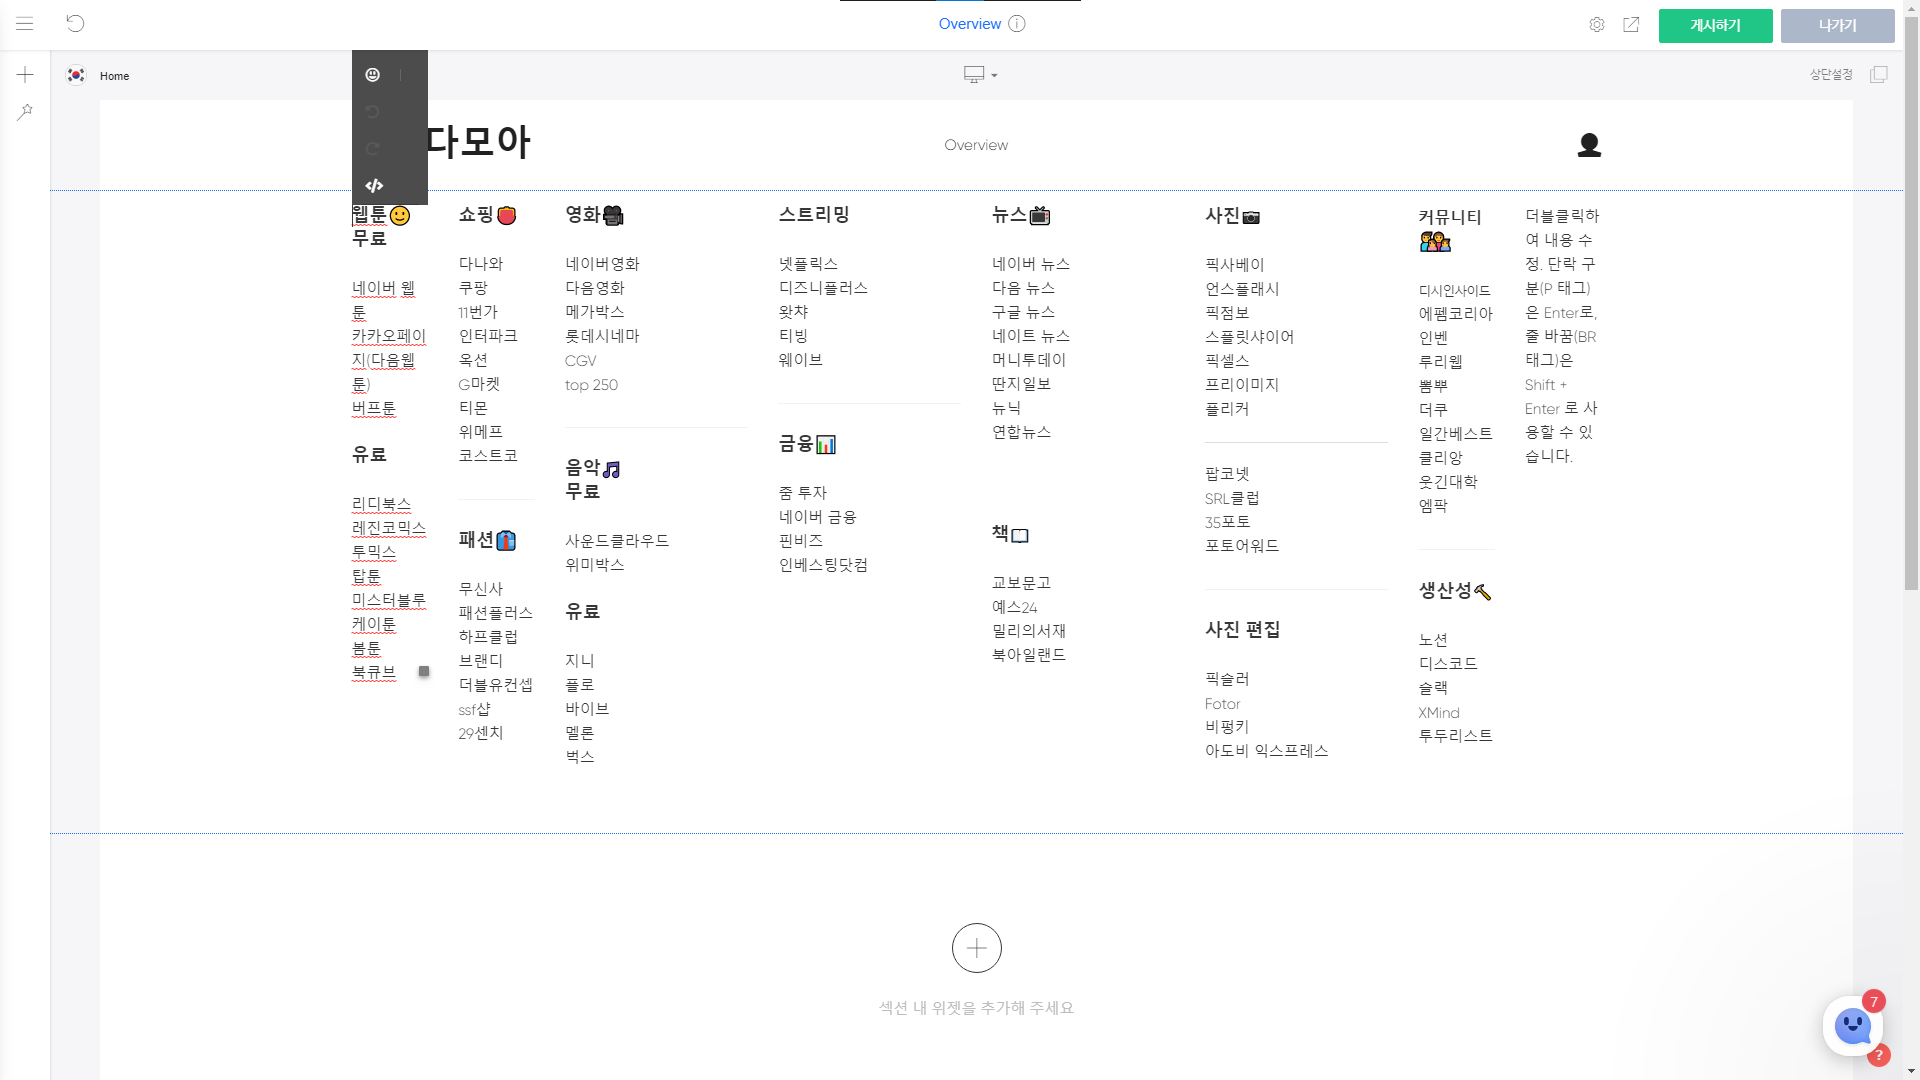Image resolution: width=1920 pixels, height=1080 pixels.
Task: Open preview in new window icon
Action: click(1631, 25)
